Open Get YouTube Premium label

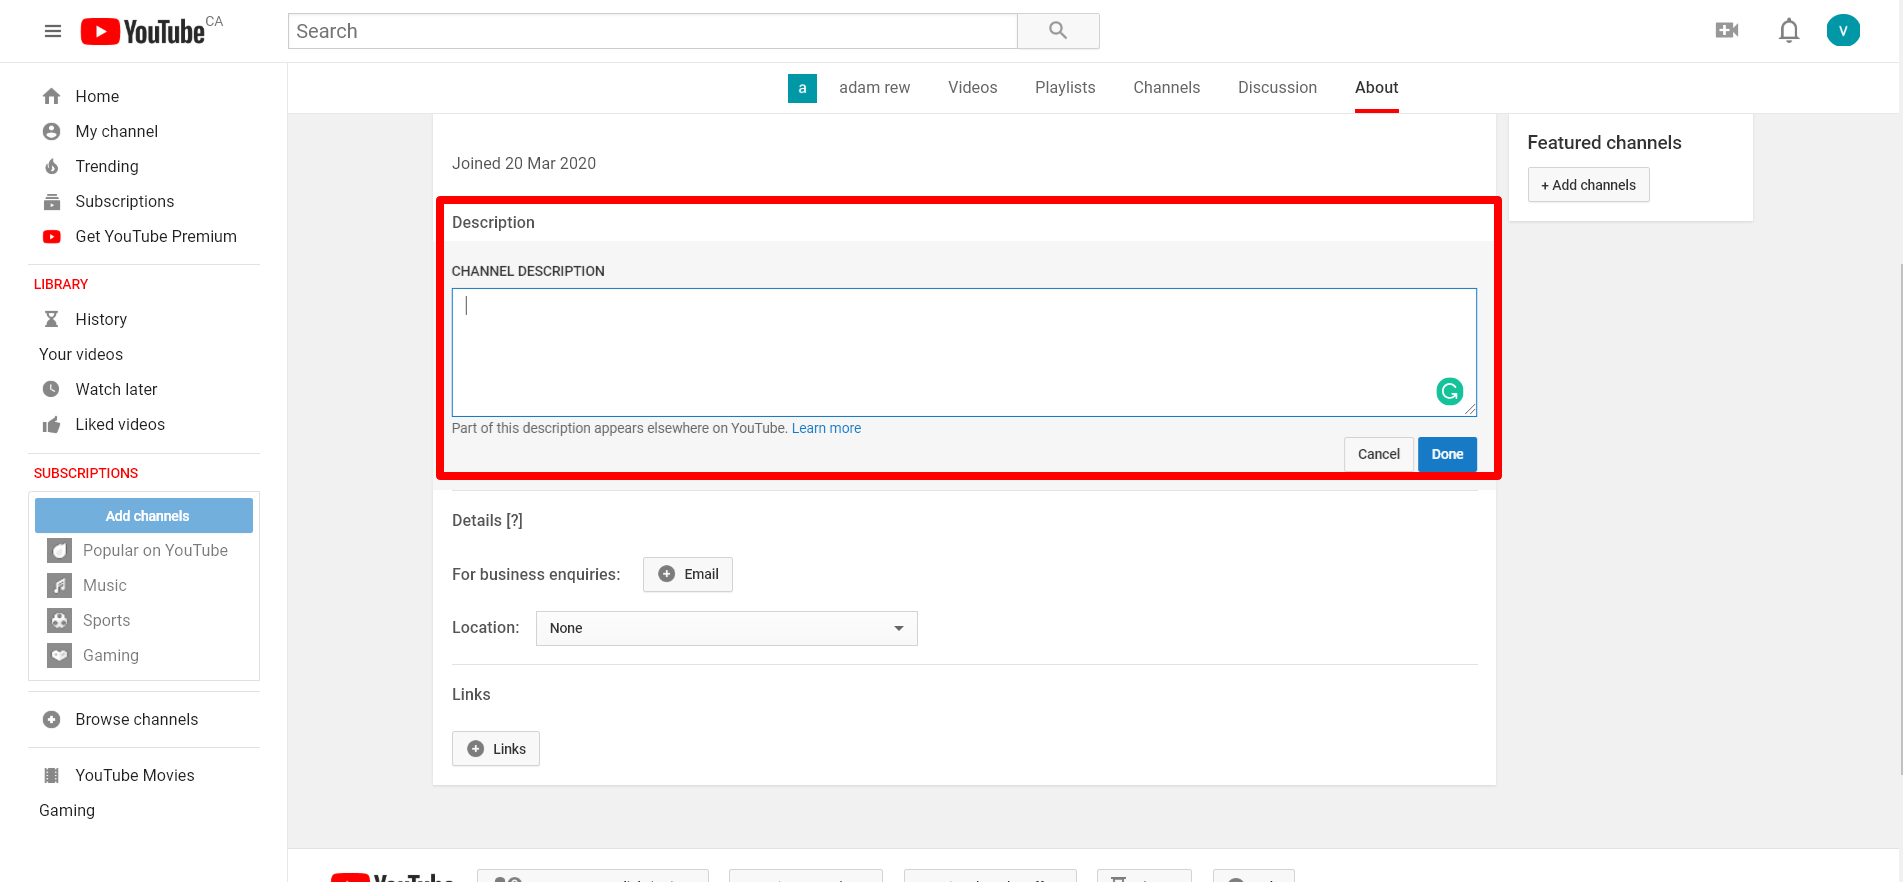(x=156, y=236)
